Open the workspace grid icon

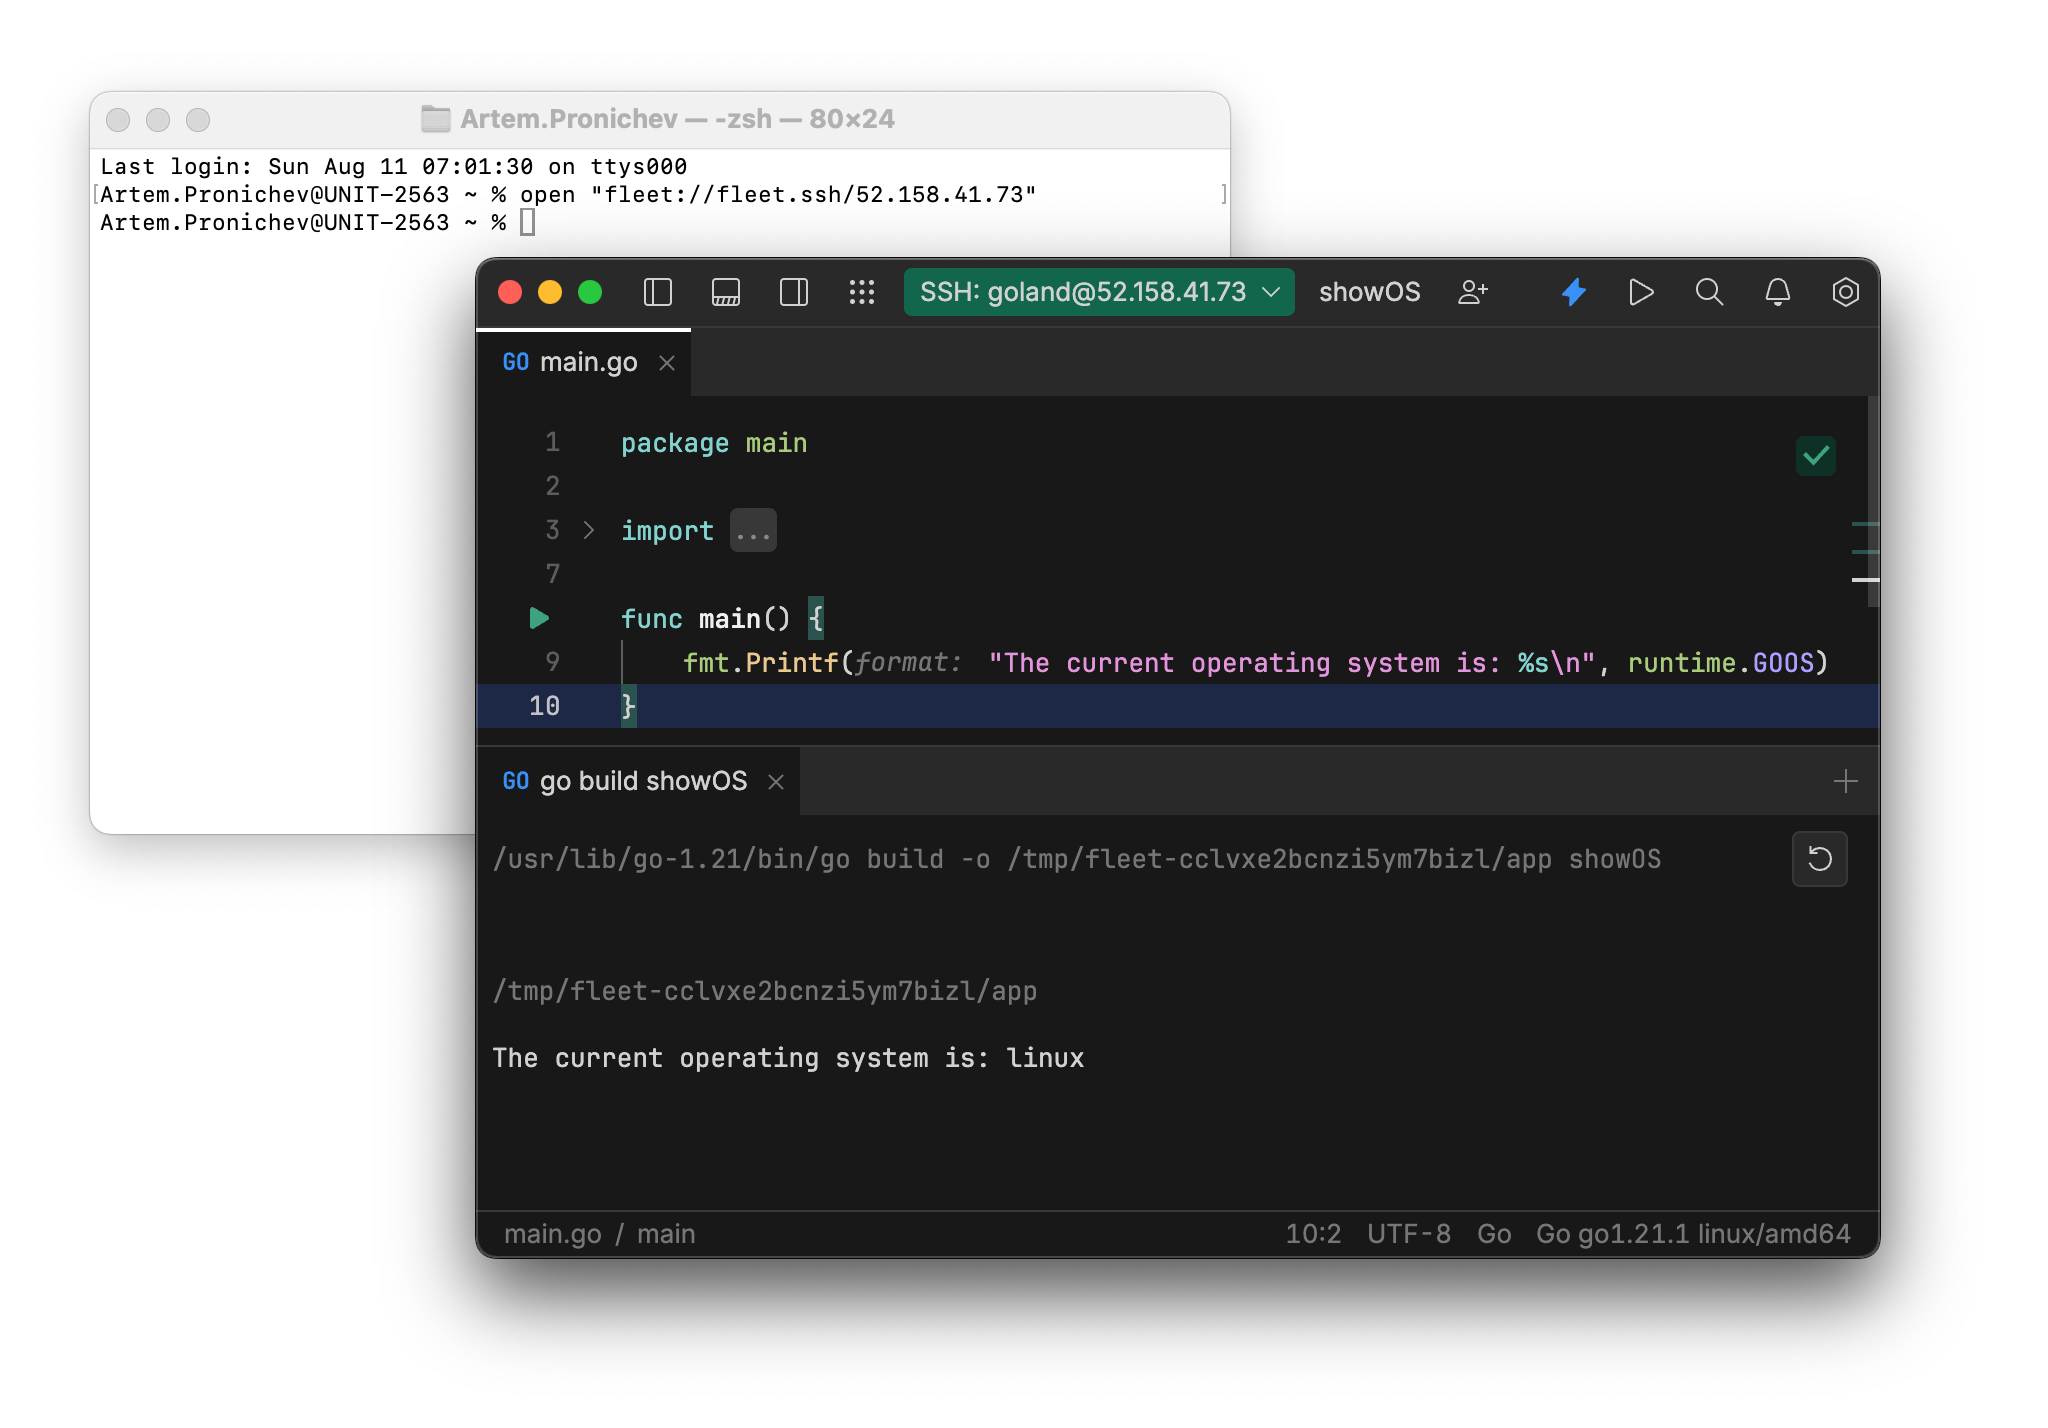[861, 292]
